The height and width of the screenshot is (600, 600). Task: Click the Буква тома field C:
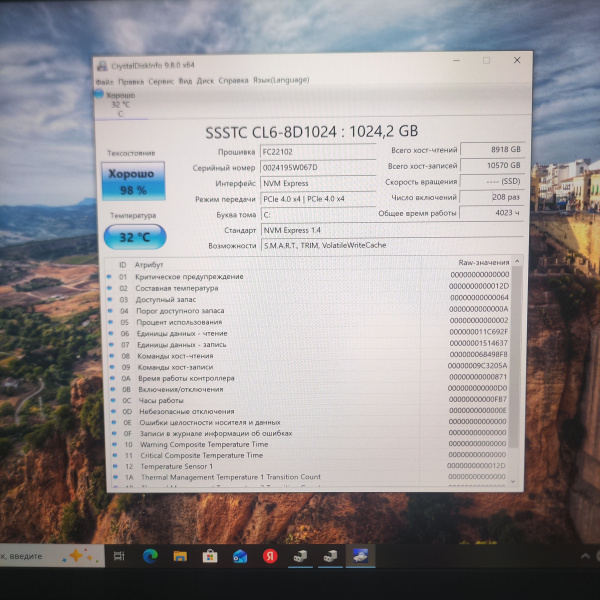pos(318,214)
